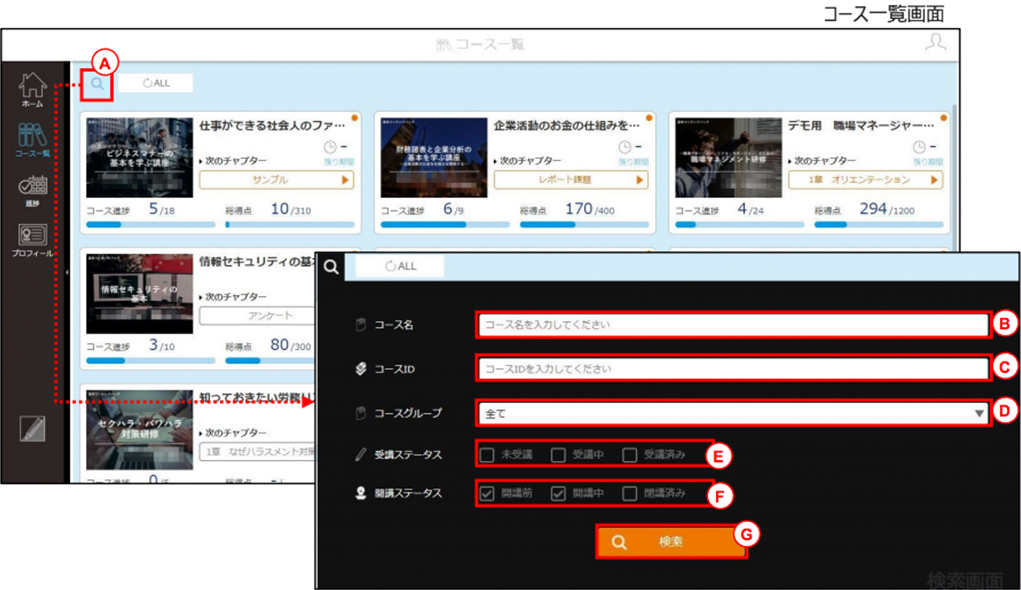
Task: Click the 企業活動のお金の仕組み course thumbnail
Action: click(434, 158)
